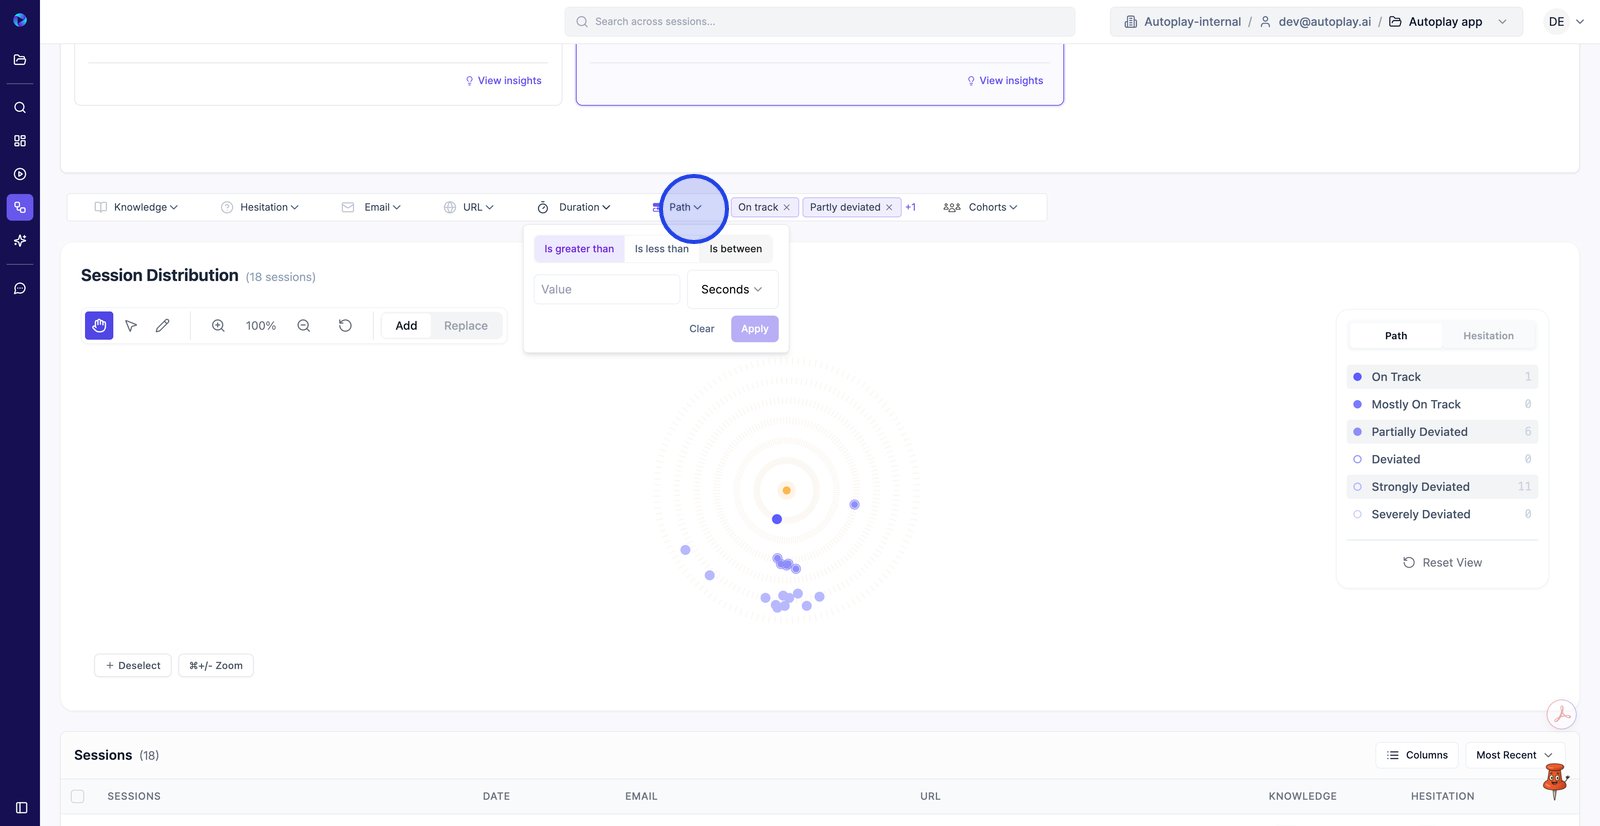
Task: Open the Seconds unit dropdown
Action: [732, 290]
